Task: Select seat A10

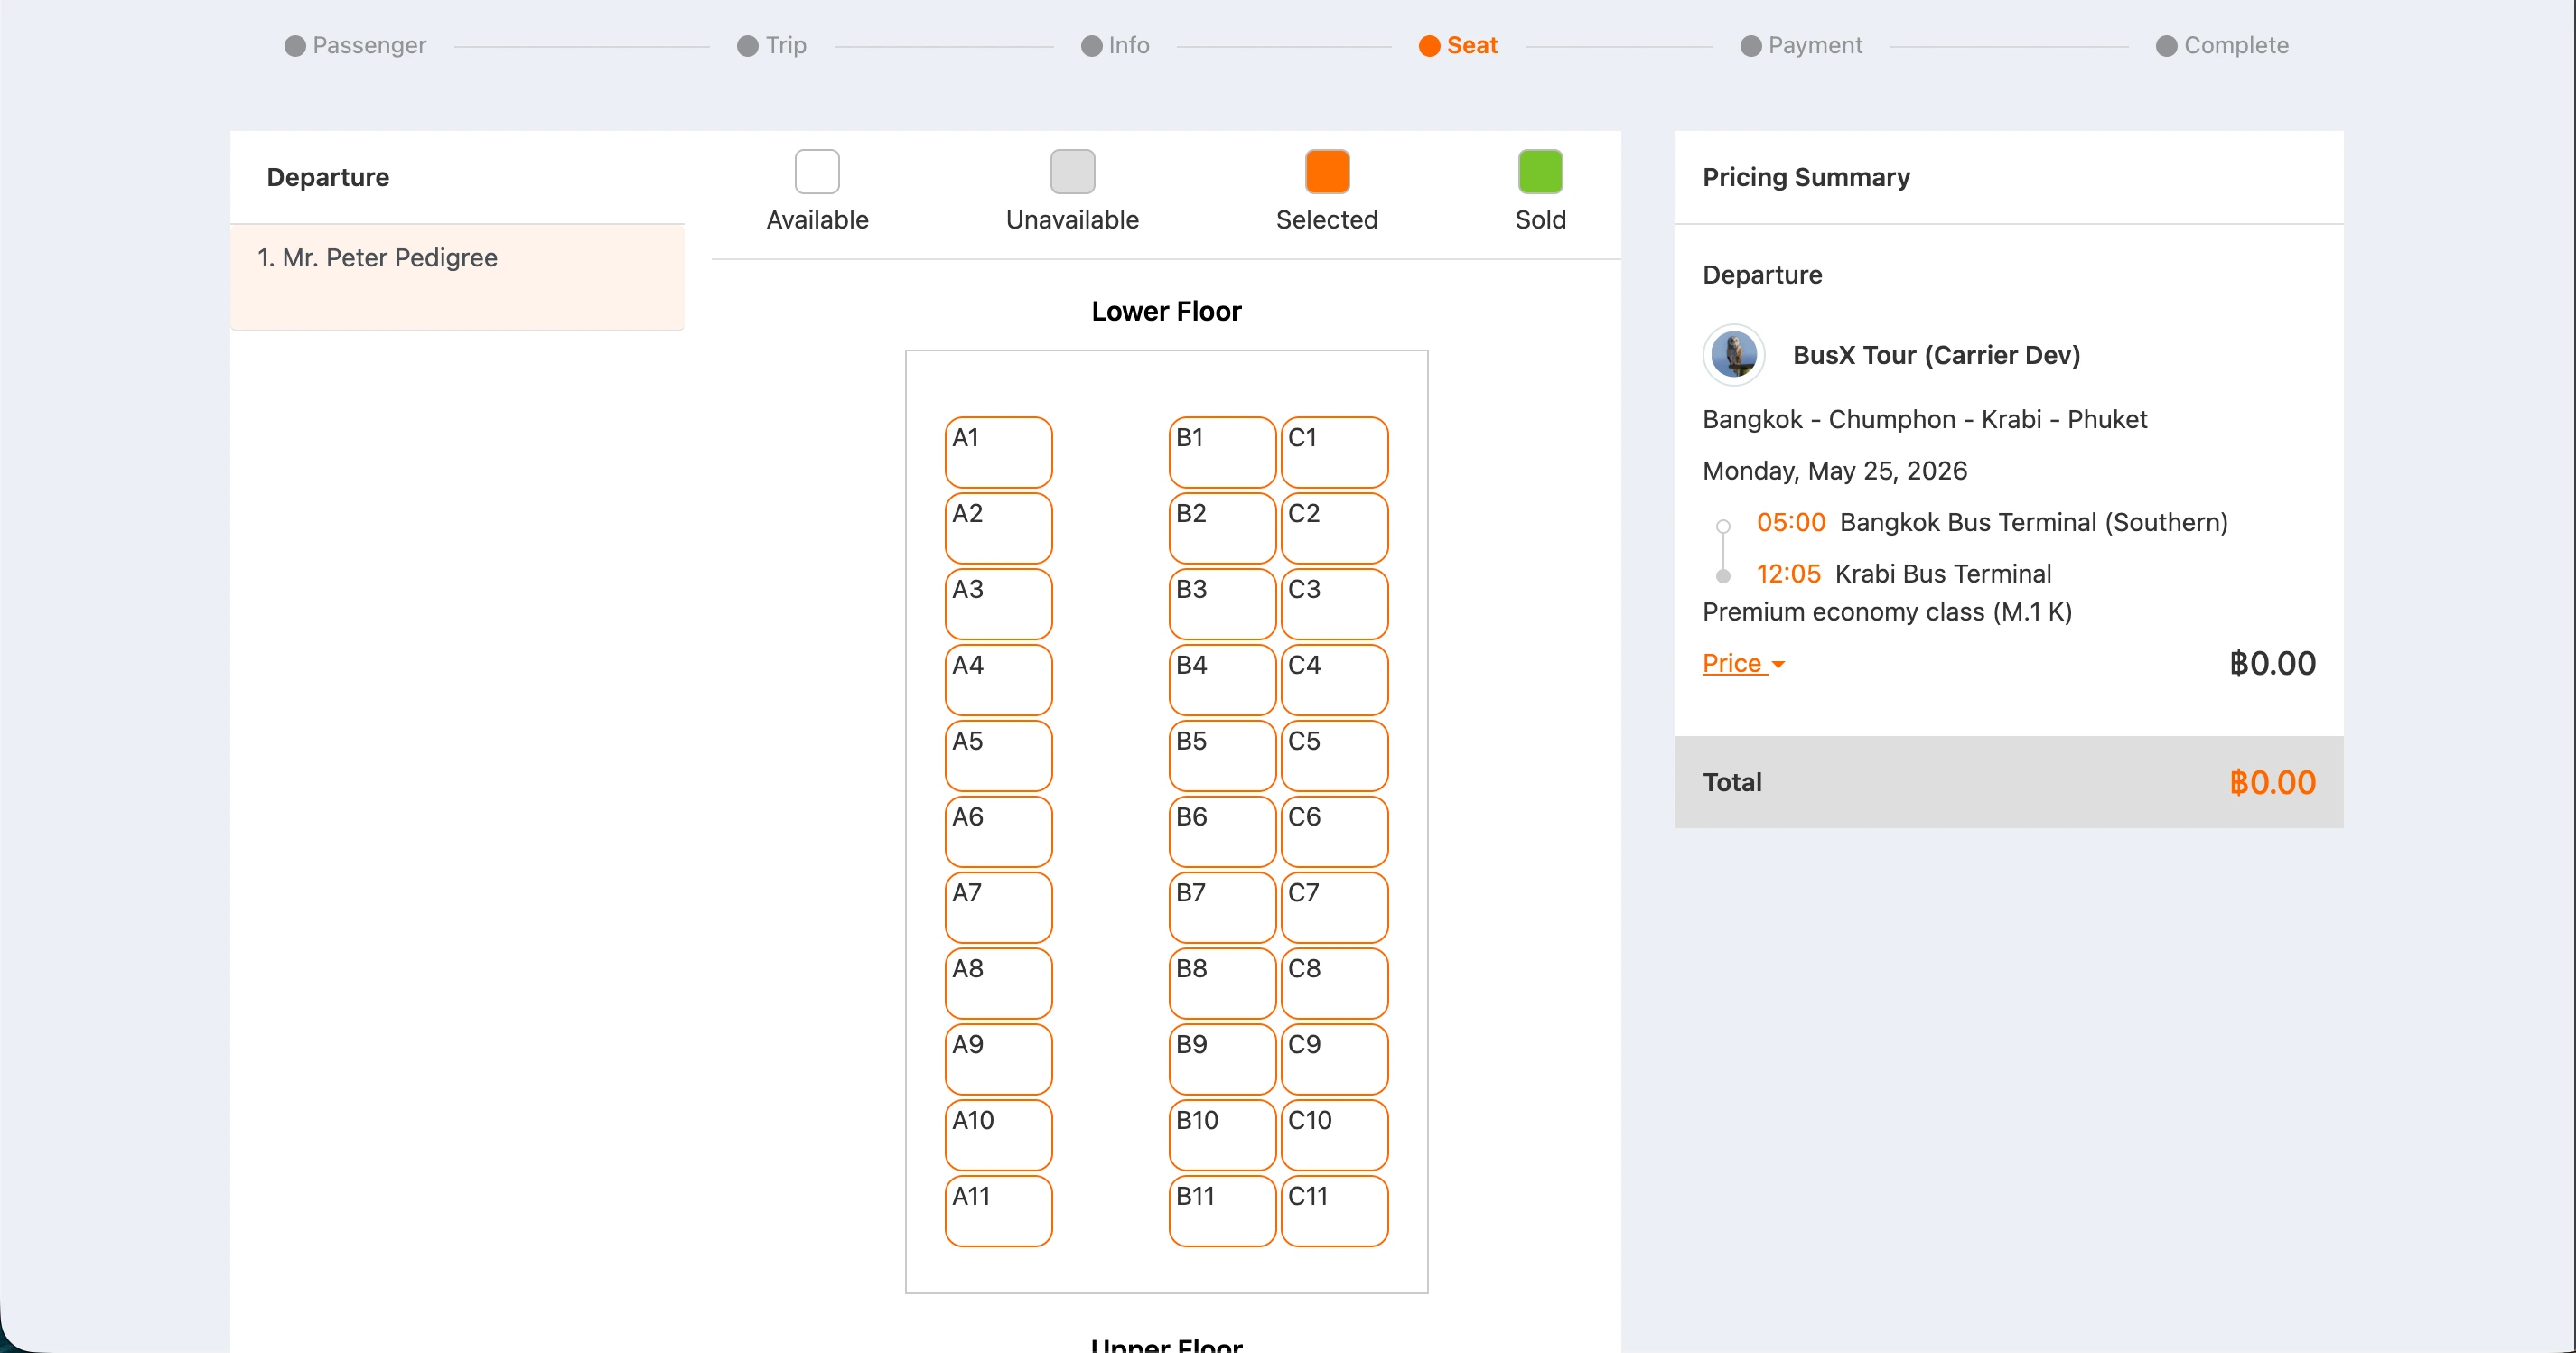Action: pyautogui.click(x=998, y=1136)
